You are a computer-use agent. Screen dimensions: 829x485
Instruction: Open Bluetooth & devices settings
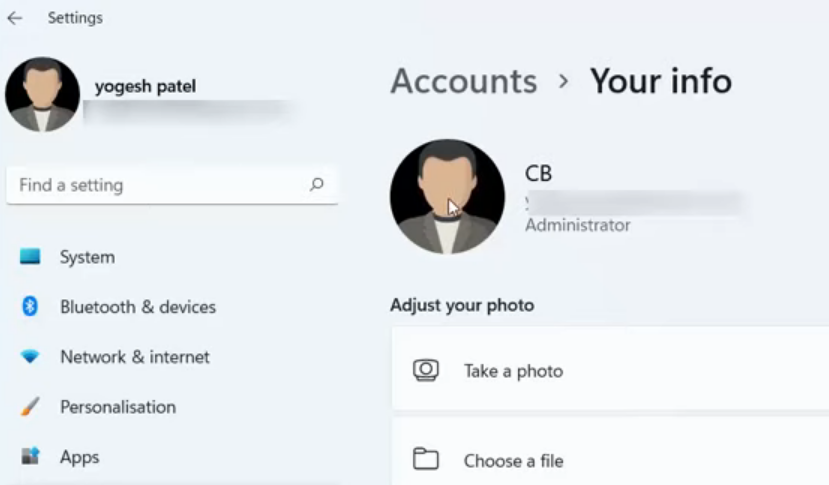pos(137,307)
